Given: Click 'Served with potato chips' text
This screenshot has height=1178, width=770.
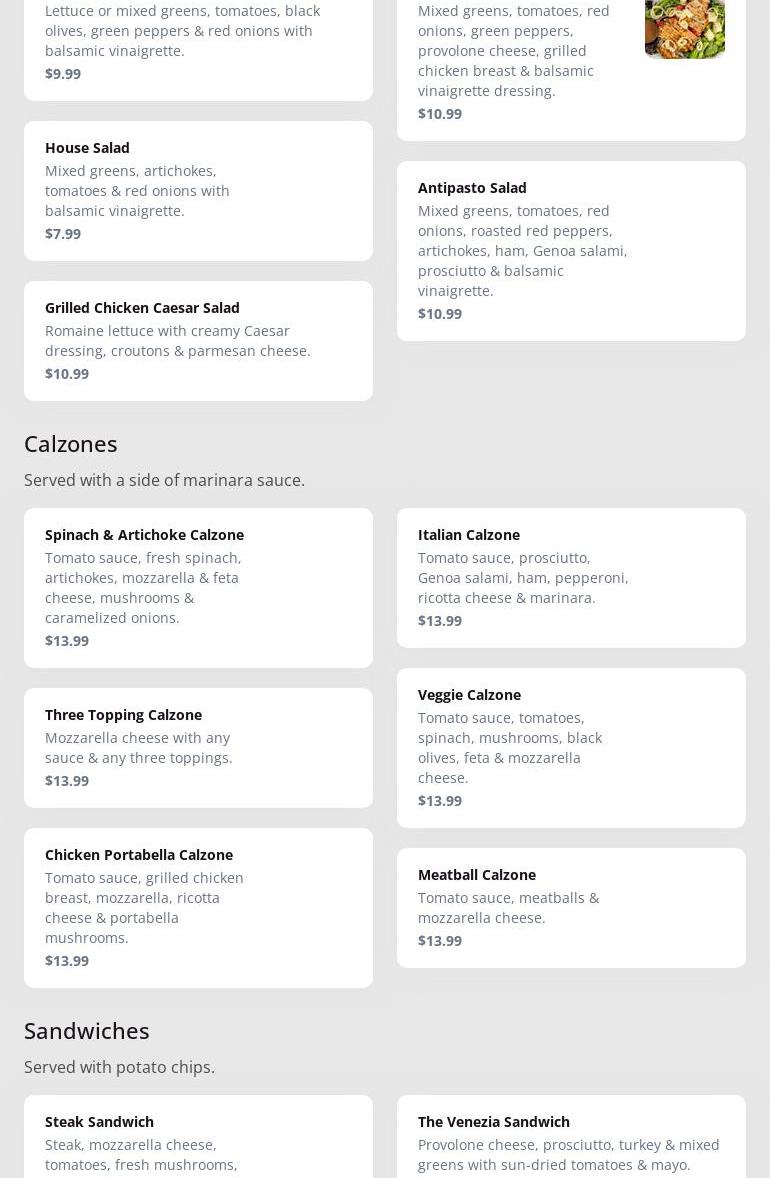Looking at the screenshot, I should (x=119, y=1067).
